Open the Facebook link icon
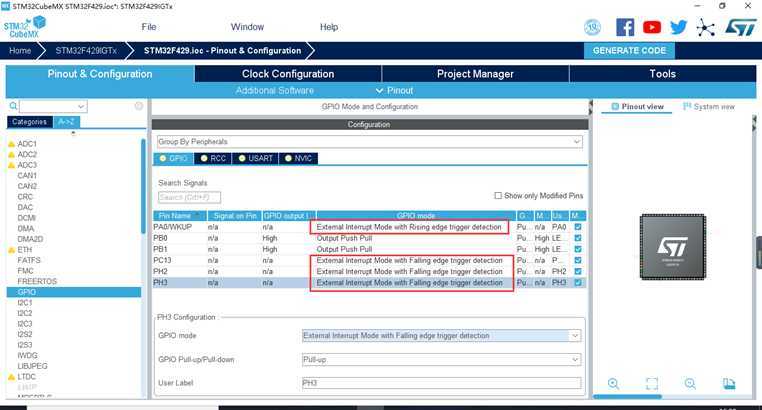This screenshot has width=762, height=410. pyautogui.click(x=625, y=27)
